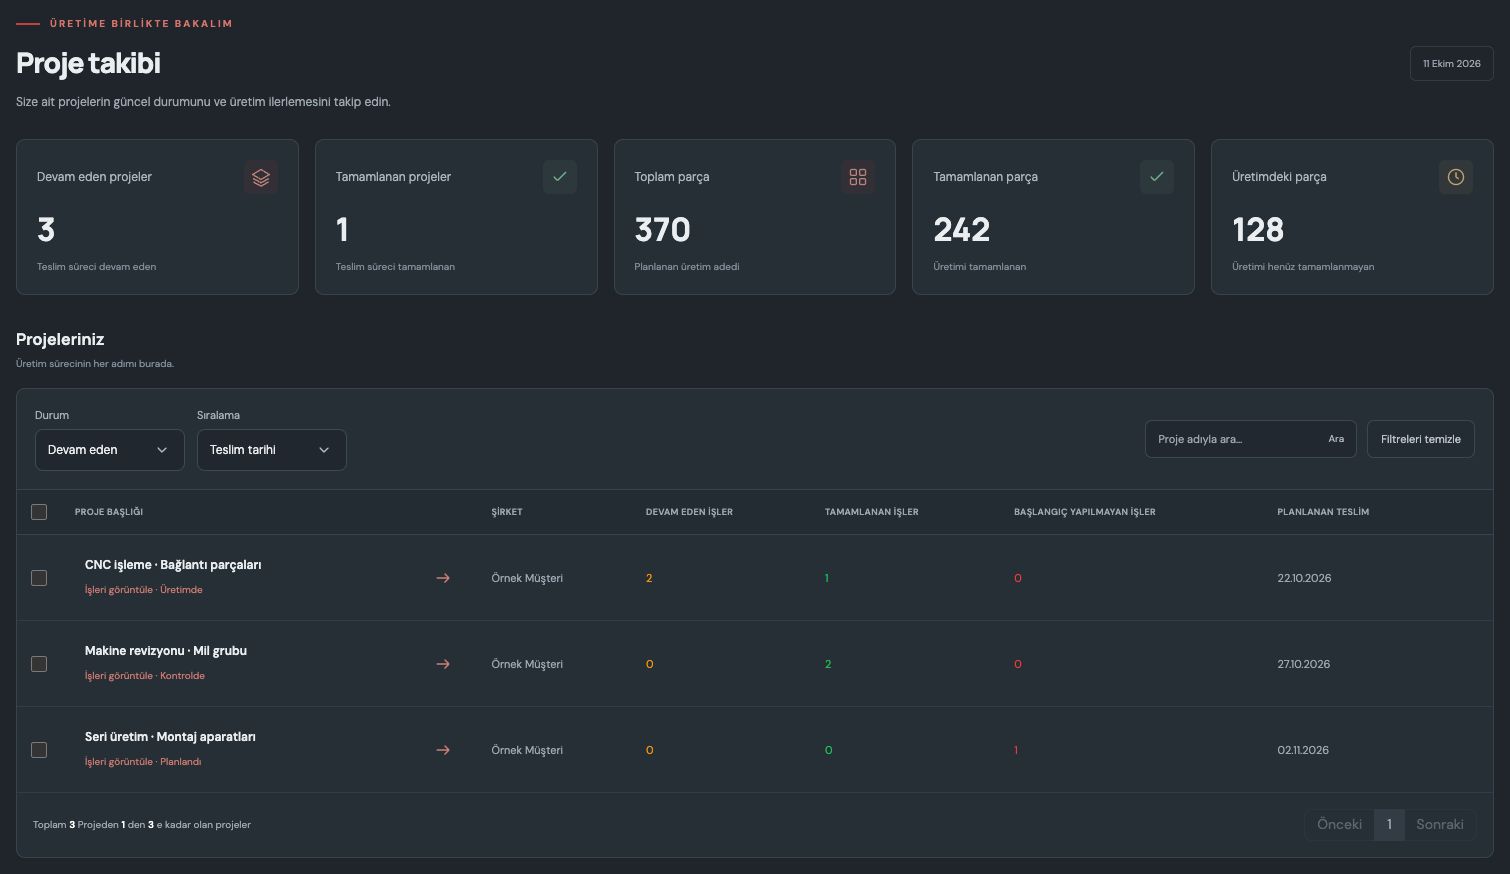
Task: Click the 11 Ekim 2026 date badge
Action: 1452,64
